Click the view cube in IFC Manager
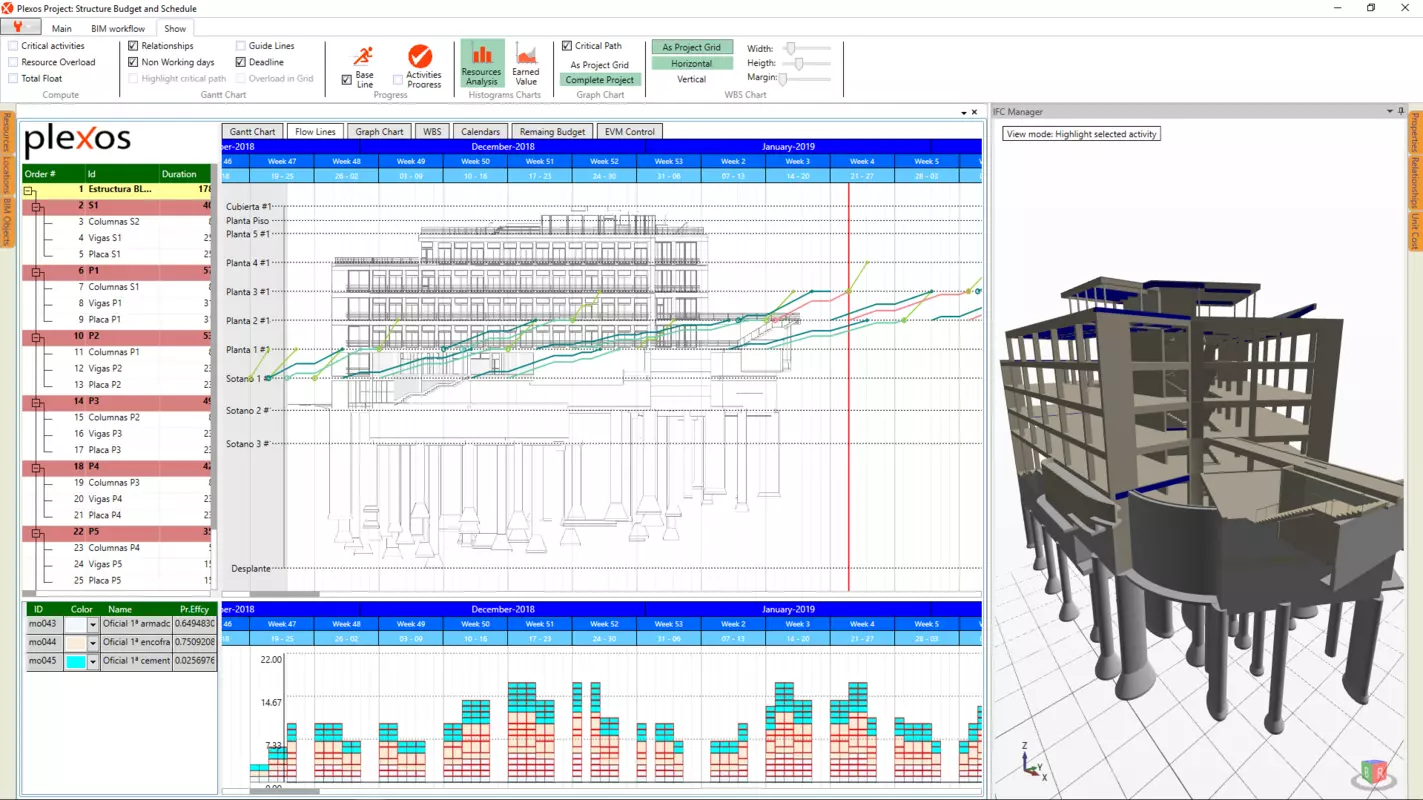 tap(1375, 772)
